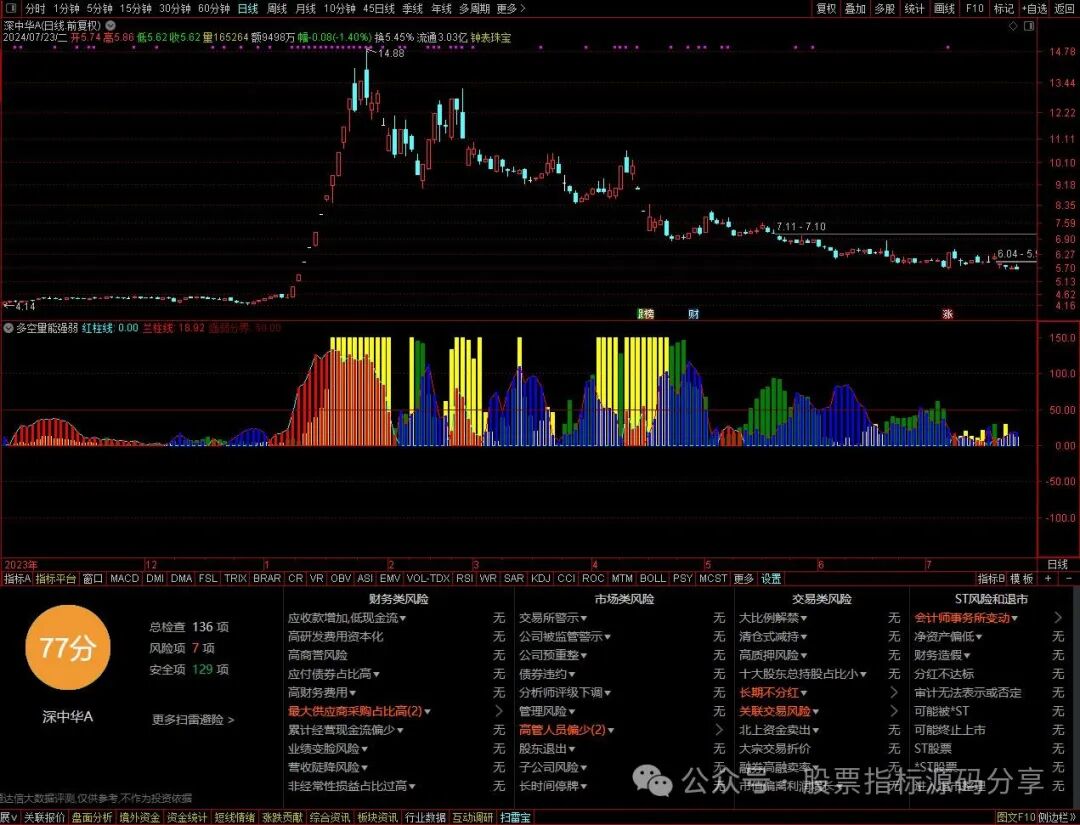Open 设置 in indicator bar
This screenshot has width=1080, height=825.
click(x=771, y=578)
